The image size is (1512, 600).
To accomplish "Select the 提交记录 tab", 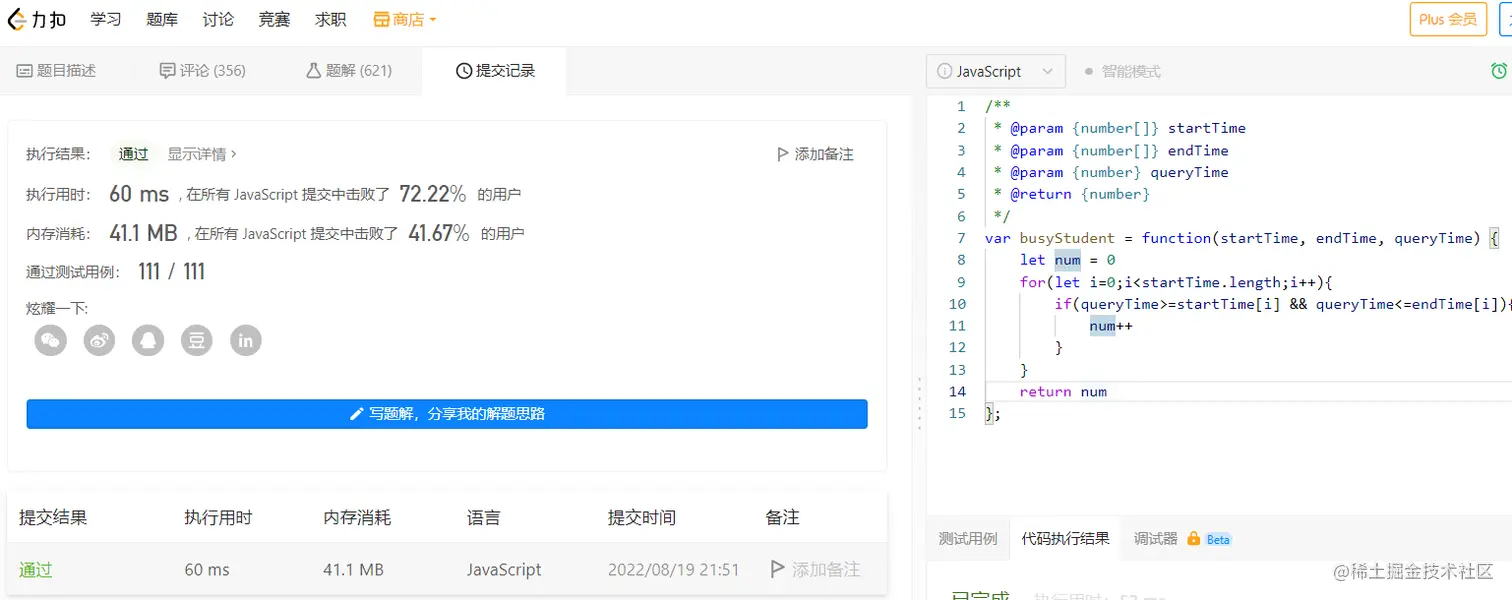I will pos(495,71).
